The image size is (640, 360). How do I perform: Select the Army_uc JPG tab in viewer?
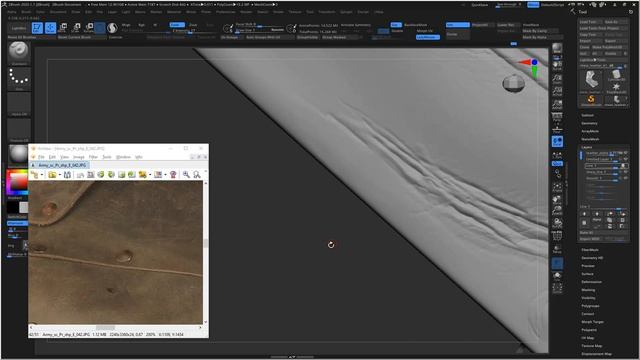coord(60,165)
